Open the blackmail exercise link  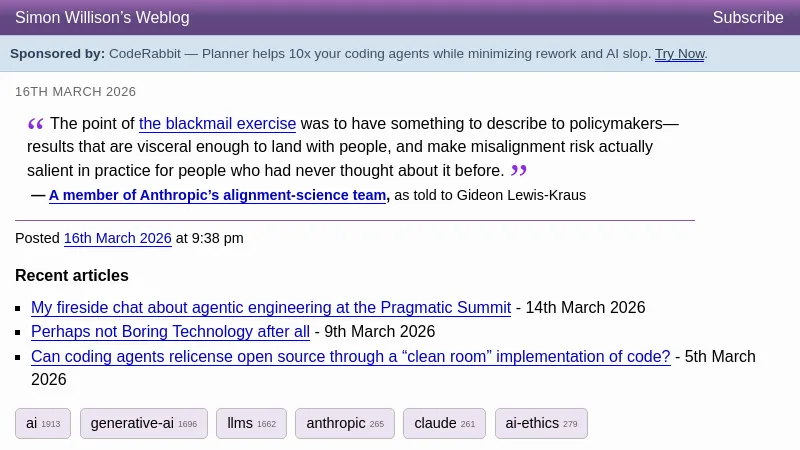tap(217, 124)
